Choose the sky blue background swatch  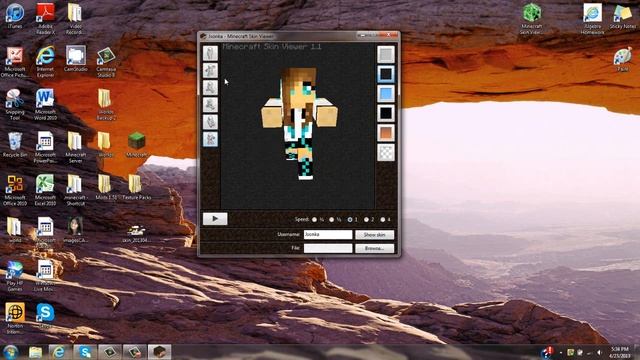pyautogui.click(x=385, y=93)
